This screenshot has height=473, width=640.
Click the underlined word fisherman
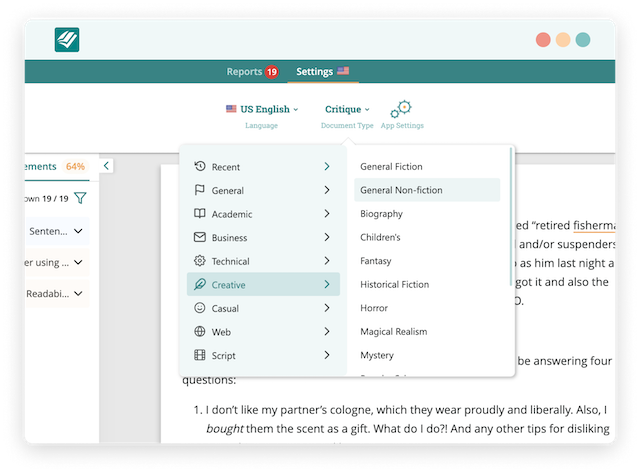click(594, 225)
